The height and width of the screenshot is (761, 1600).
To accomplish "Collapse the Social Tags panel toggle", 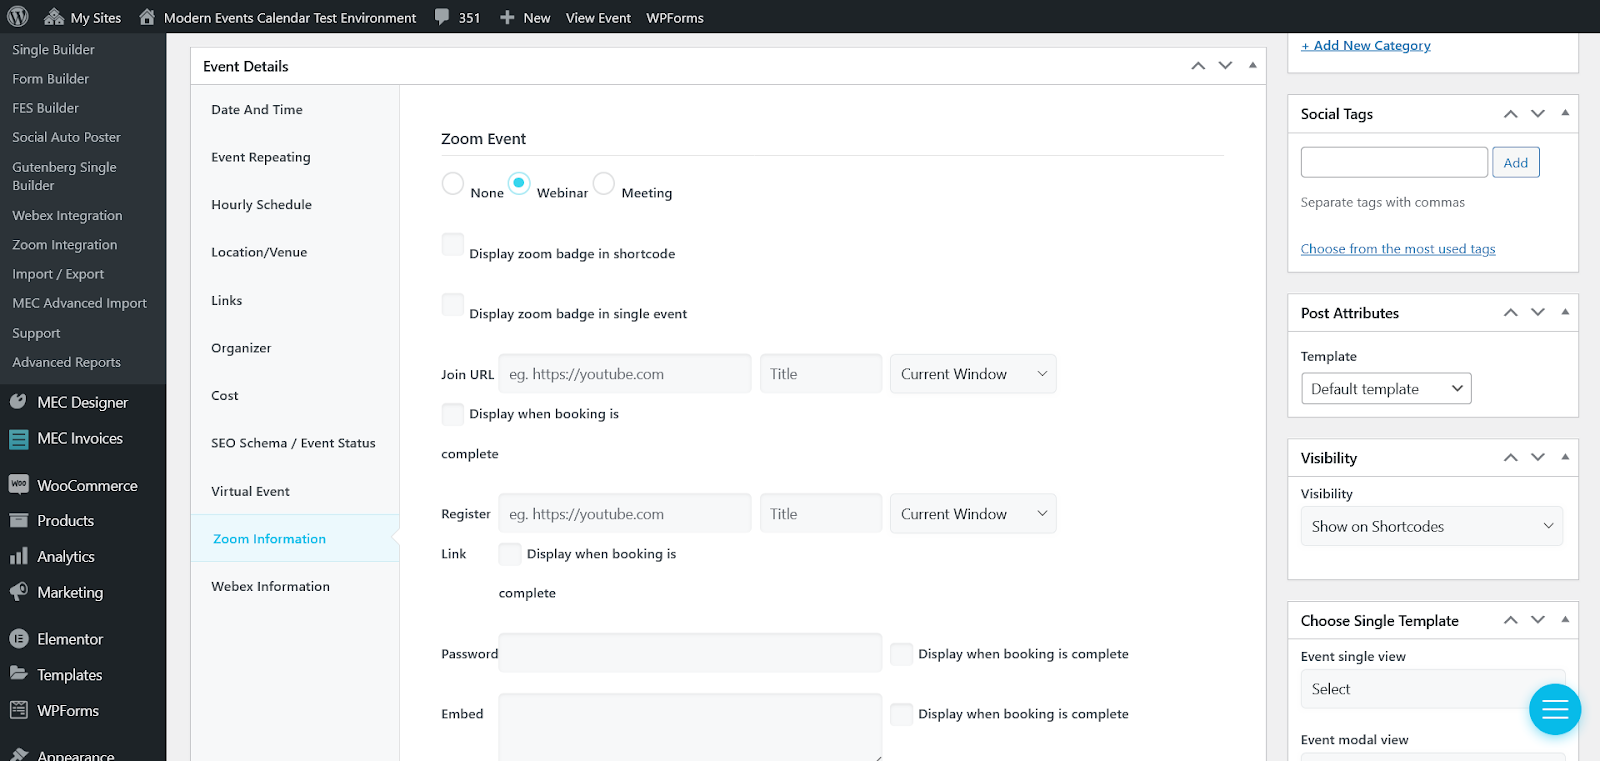I will (1565, 113).
